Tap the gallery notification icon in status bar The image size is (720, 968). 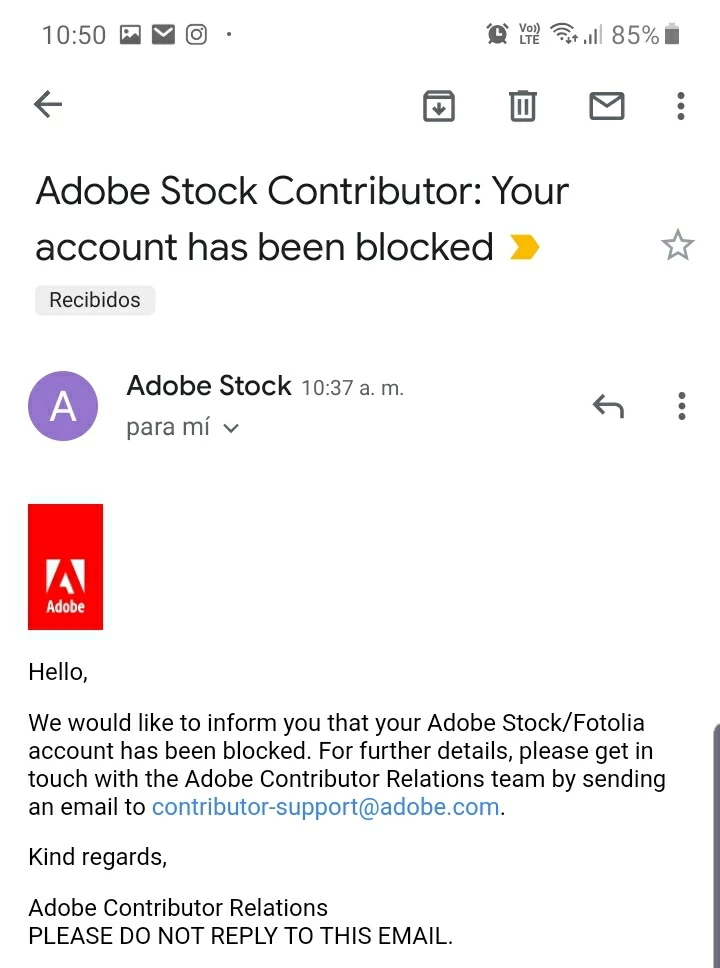tap(130, 35)
